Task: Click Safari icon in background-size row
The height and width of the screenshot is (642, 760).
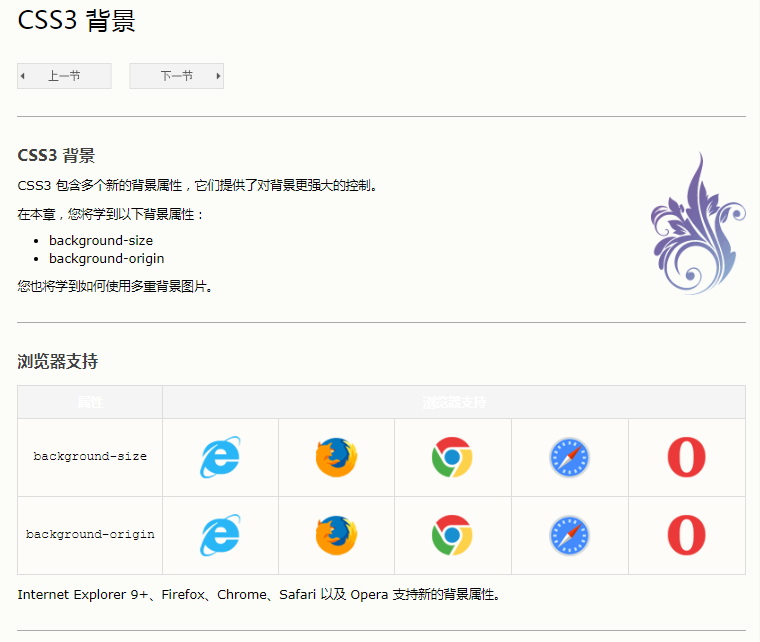Action: [x=570, y=457]
